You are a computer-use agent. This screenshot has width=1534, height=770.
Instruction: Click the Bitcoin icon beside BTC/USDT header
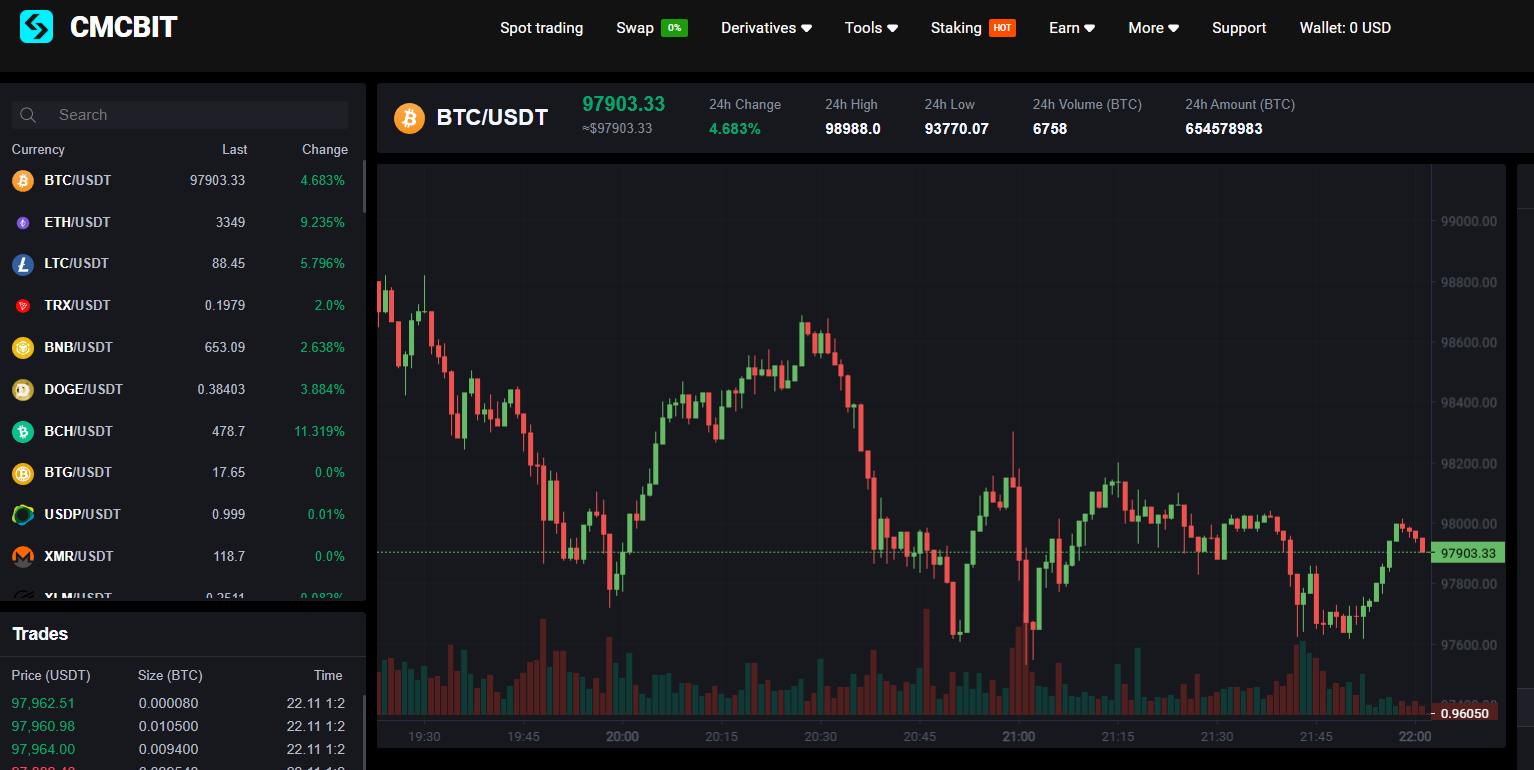pyautogui.click(x=409, y=118)
